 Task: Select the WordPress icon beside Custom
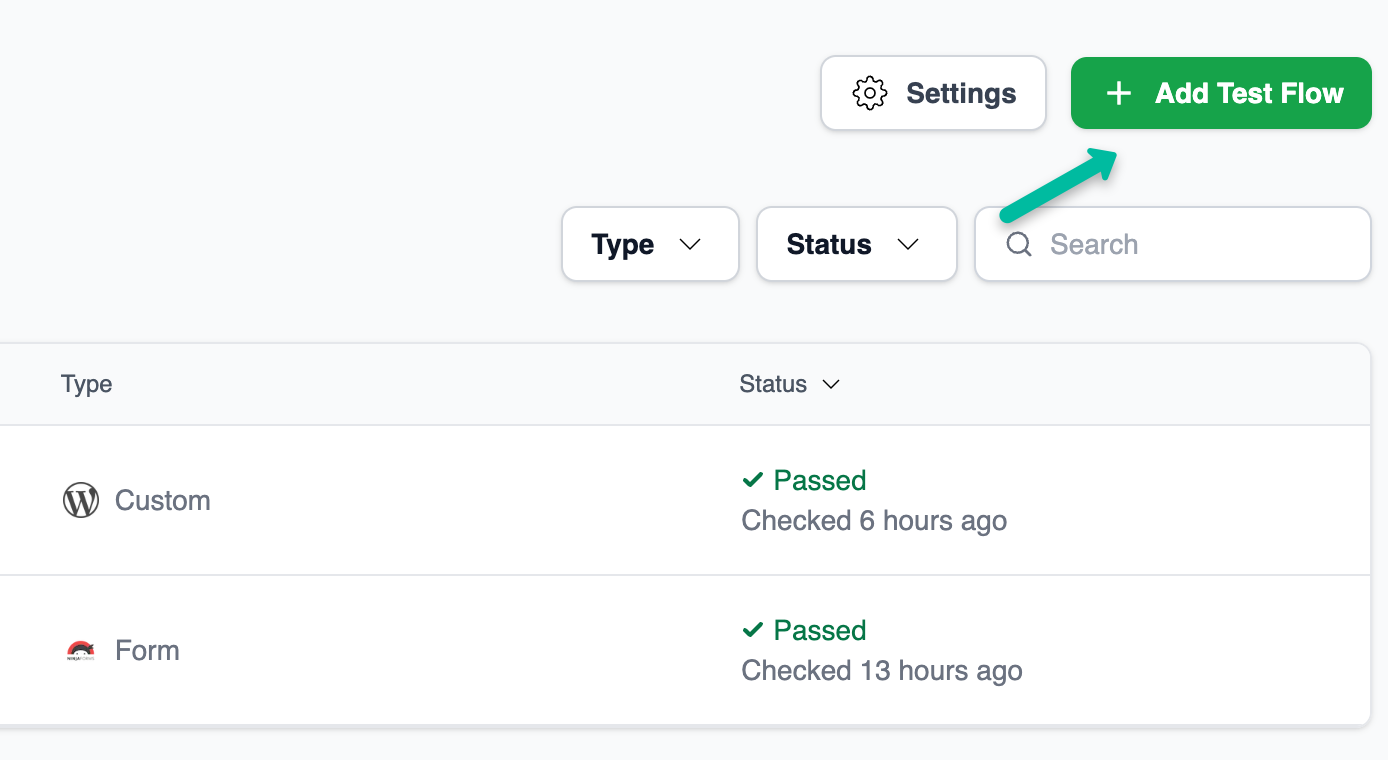click(80, 499)
